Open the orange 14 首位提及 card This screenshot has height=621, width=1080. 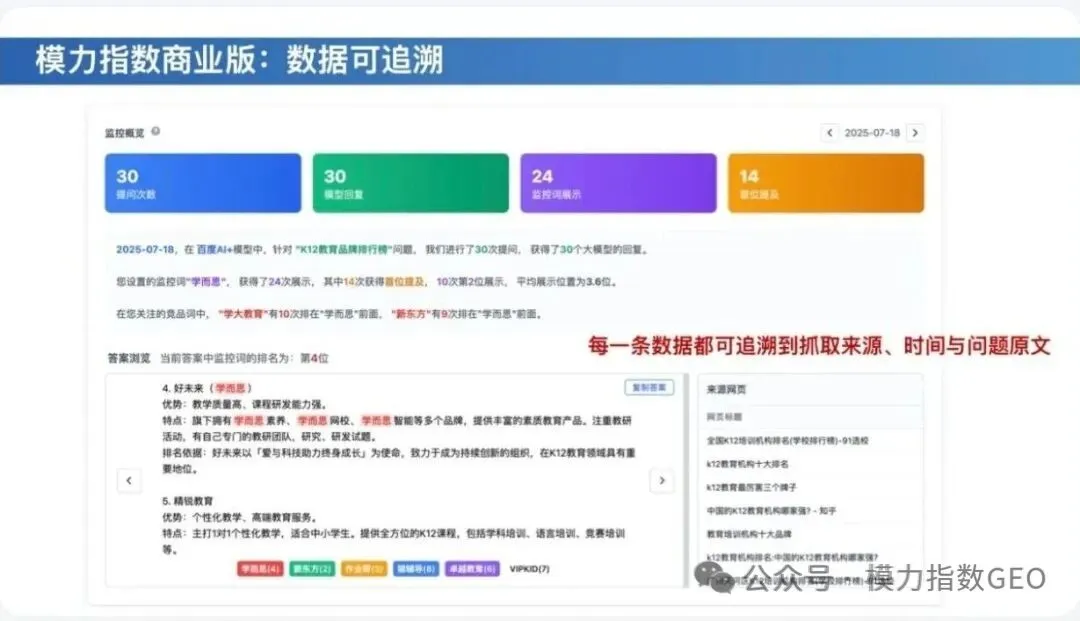[x=826, y=183]
